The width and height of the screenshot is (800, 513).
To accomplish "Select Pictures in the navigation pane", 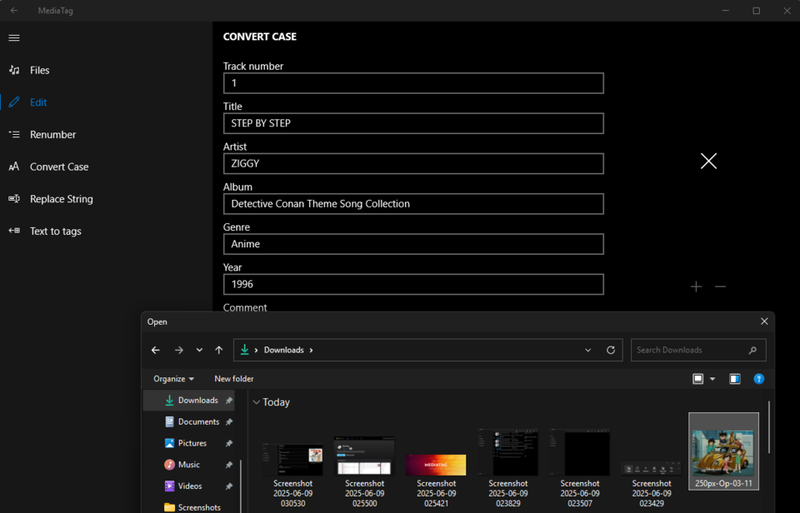I will (191, 444).
